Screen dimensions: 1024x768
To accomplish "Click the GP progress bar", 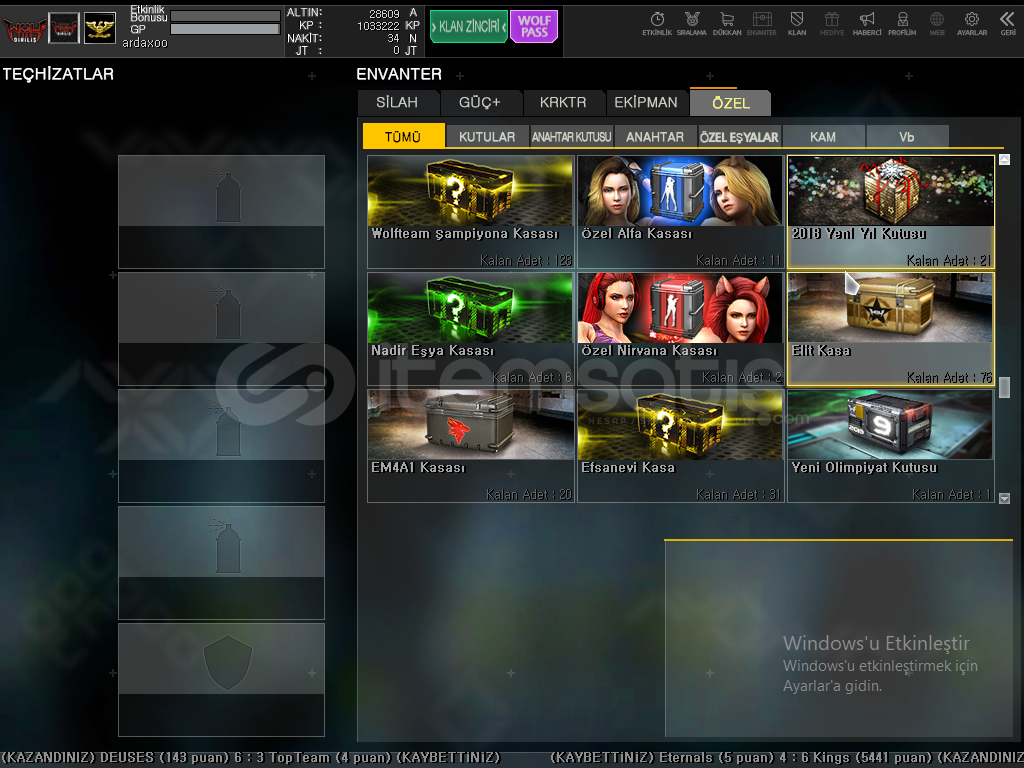I will click(225, 29).
